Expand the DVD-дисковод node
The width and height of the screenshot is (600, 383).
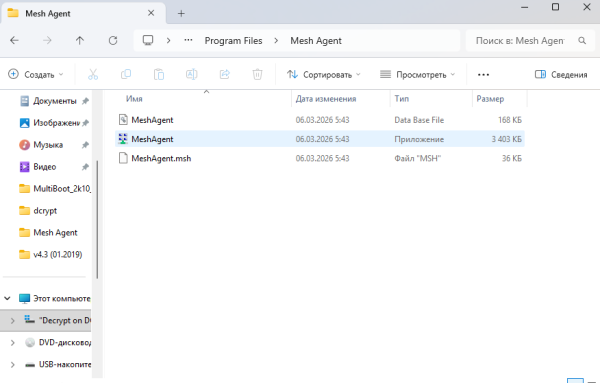point(12,342)
